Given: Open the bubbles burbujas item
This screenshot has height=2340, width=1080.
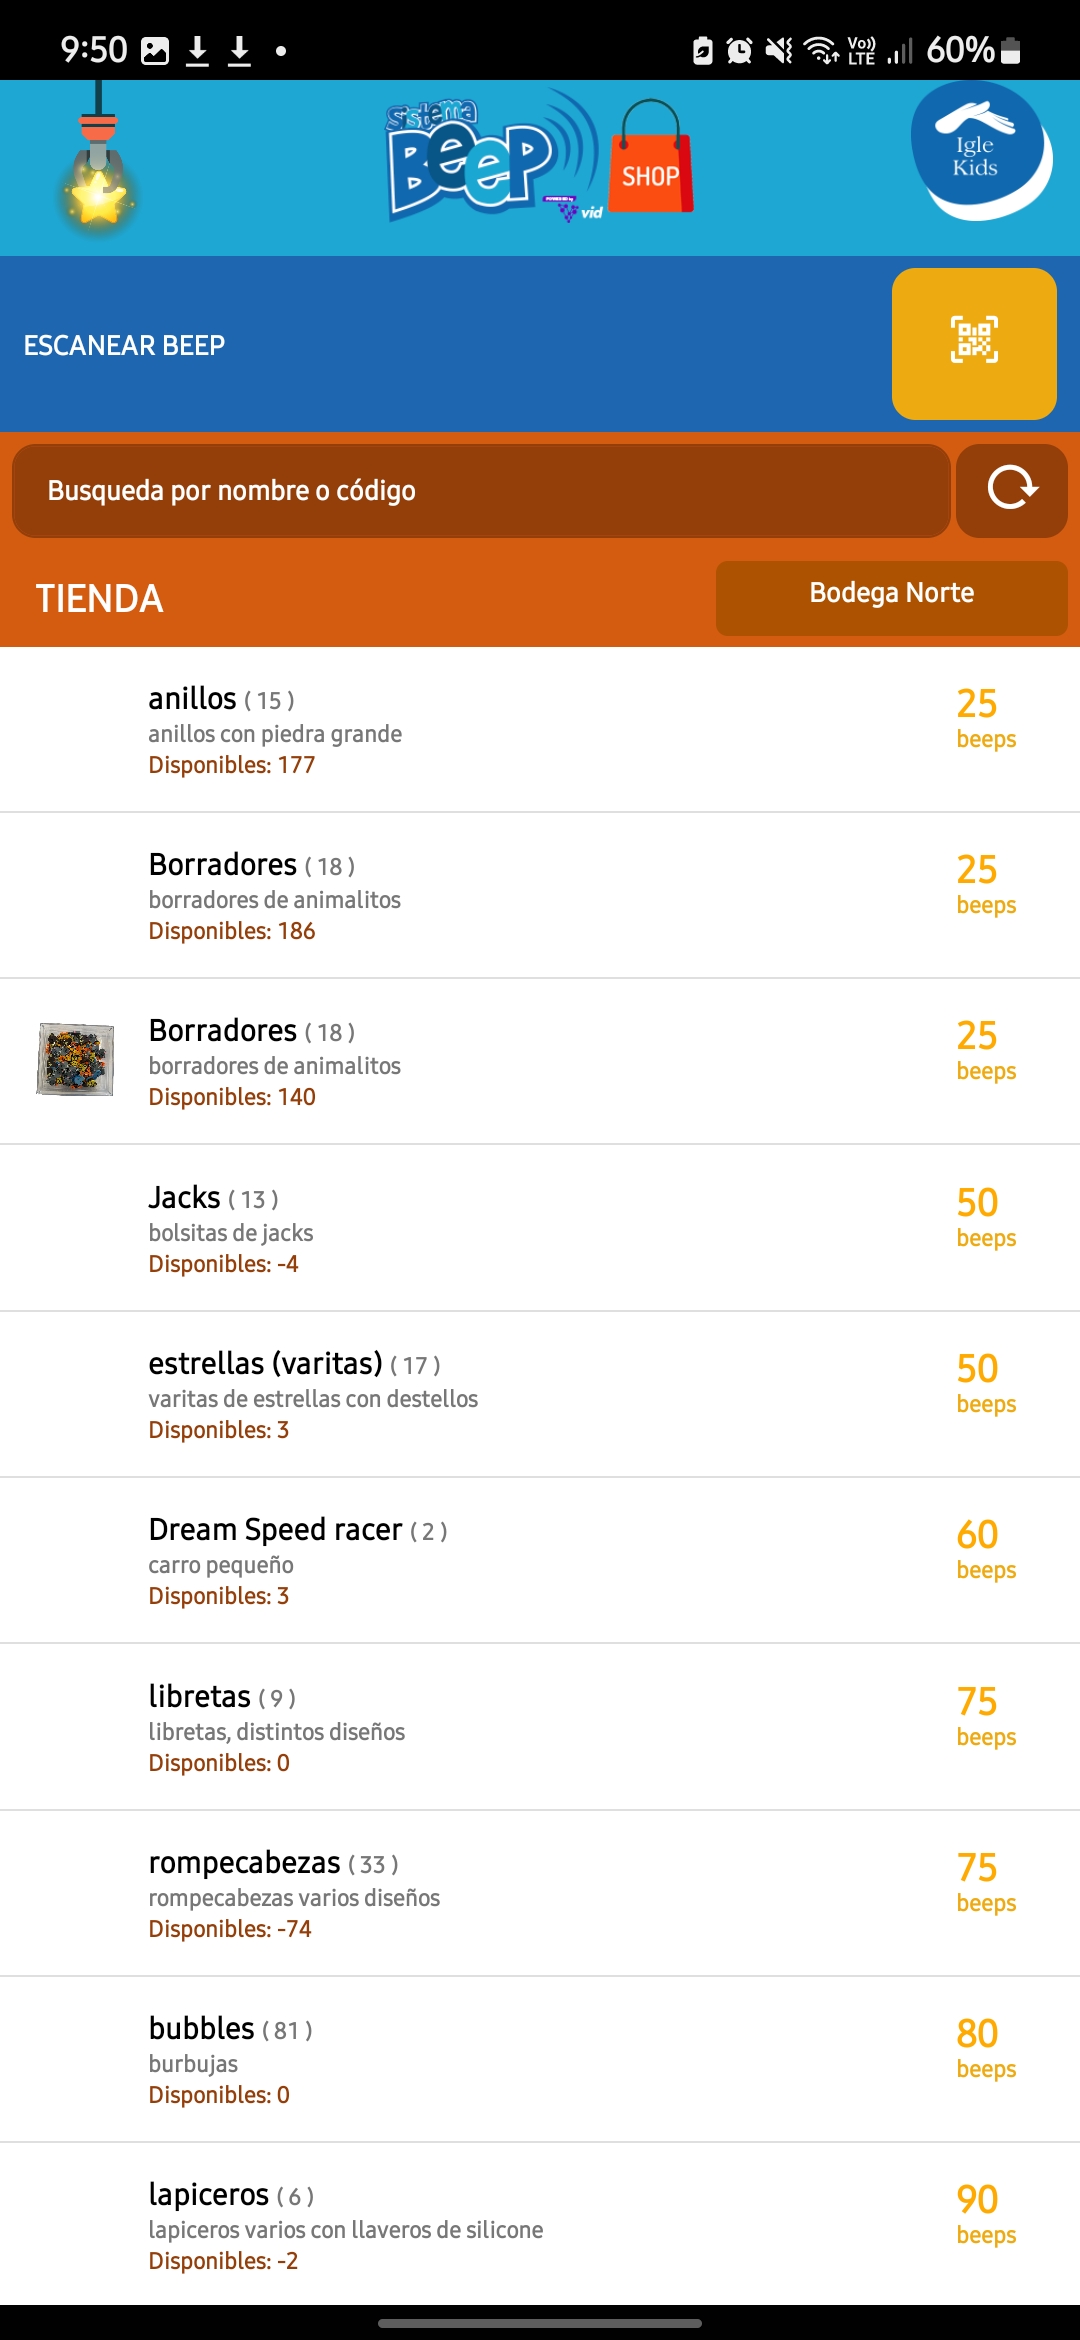Looking at the screenshot, I should (540, 2059).
